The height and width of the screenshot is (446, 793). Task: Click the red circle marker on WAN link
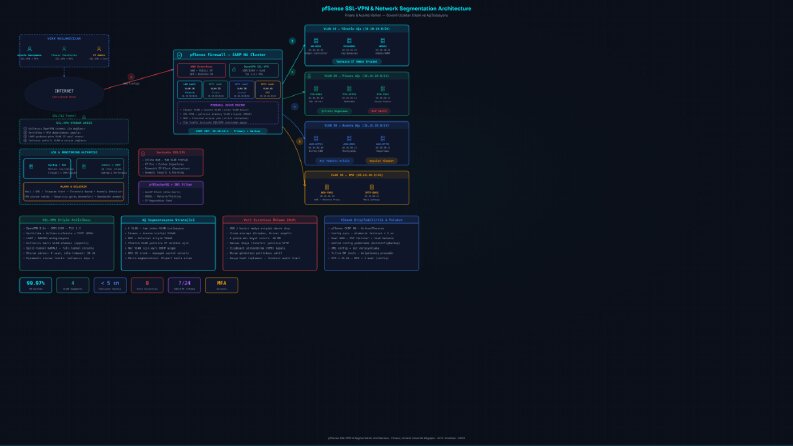click(x=131, y=77)
